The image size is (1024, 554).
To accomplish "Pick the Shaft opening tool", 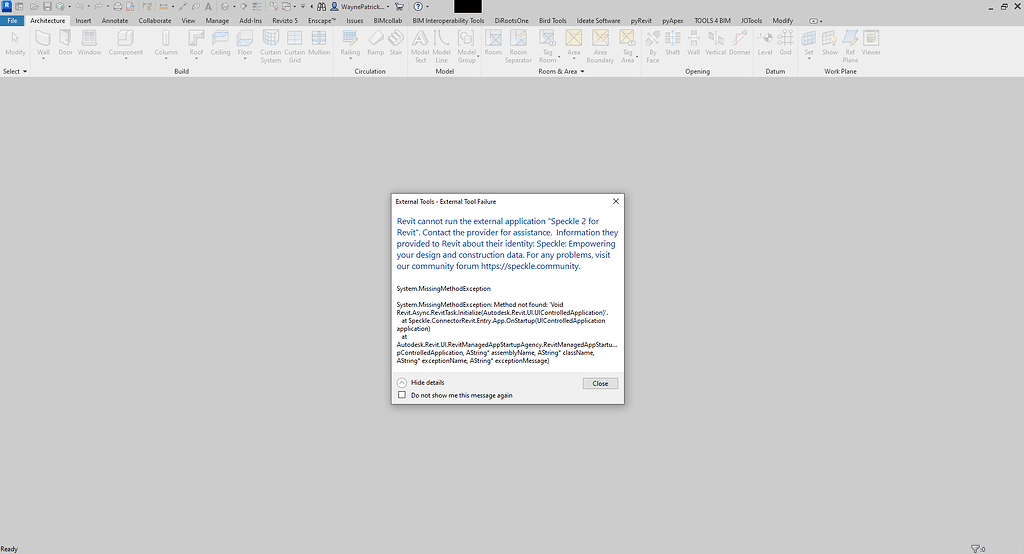I will pyautogui.click(x=673, y=43).
